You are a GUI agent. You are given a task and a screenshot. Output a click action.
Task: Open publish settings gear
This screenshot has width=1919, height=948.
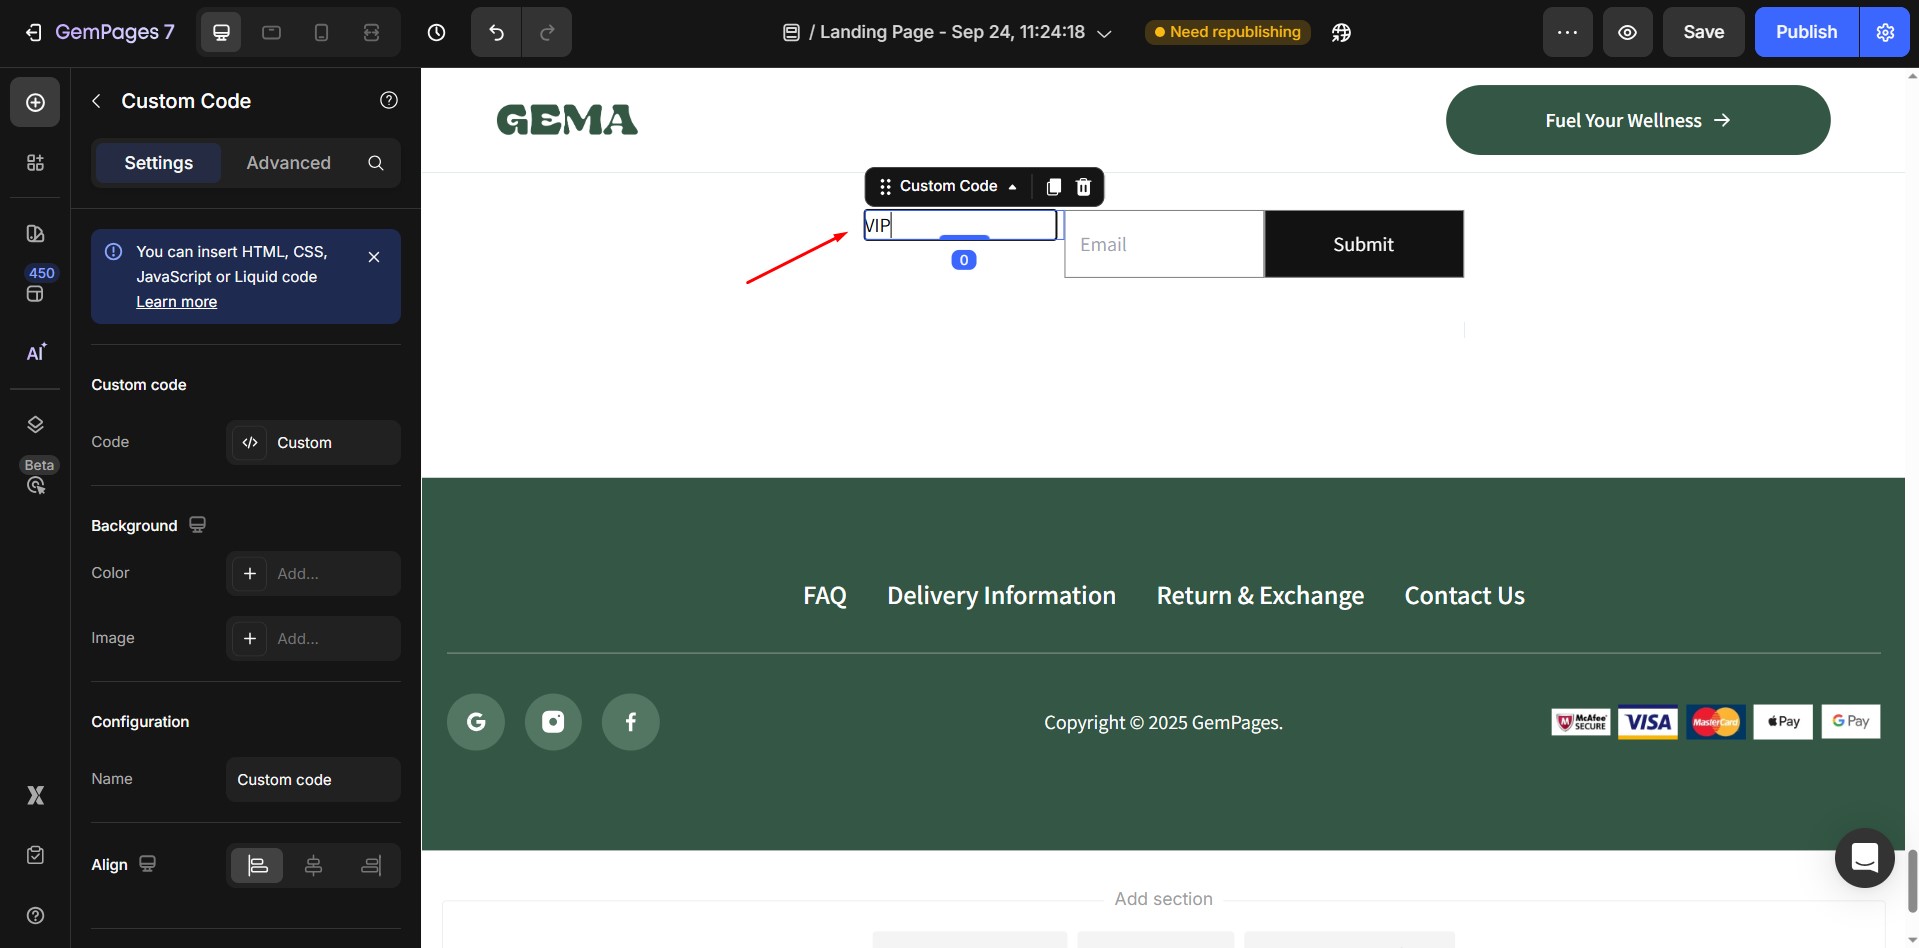pyautogui.click(x=1885, y=32)
